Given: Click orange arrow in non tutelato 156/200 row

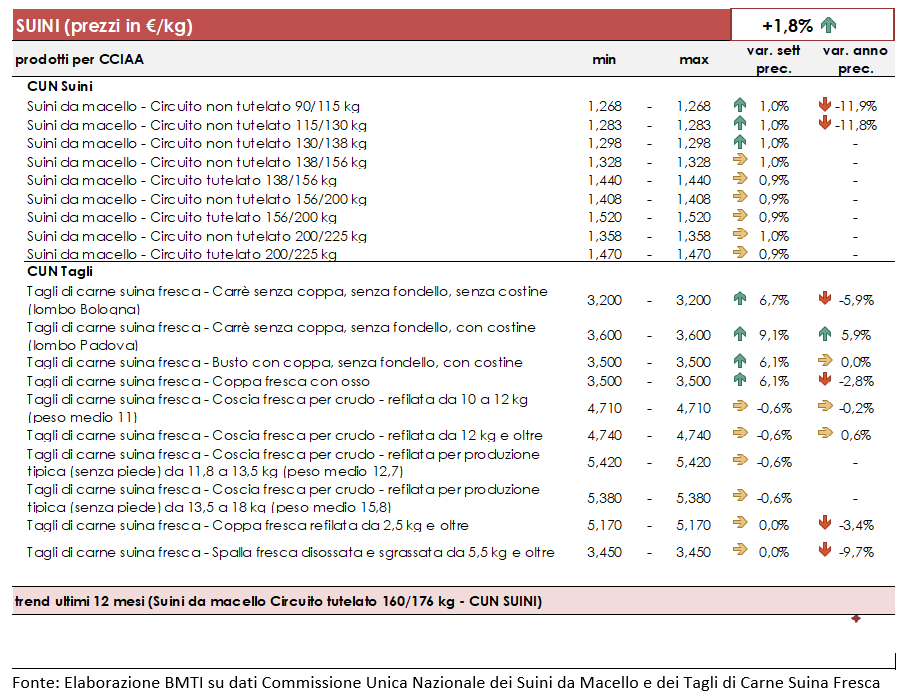Looking at the screenshot, I should [x=740, y=197].
